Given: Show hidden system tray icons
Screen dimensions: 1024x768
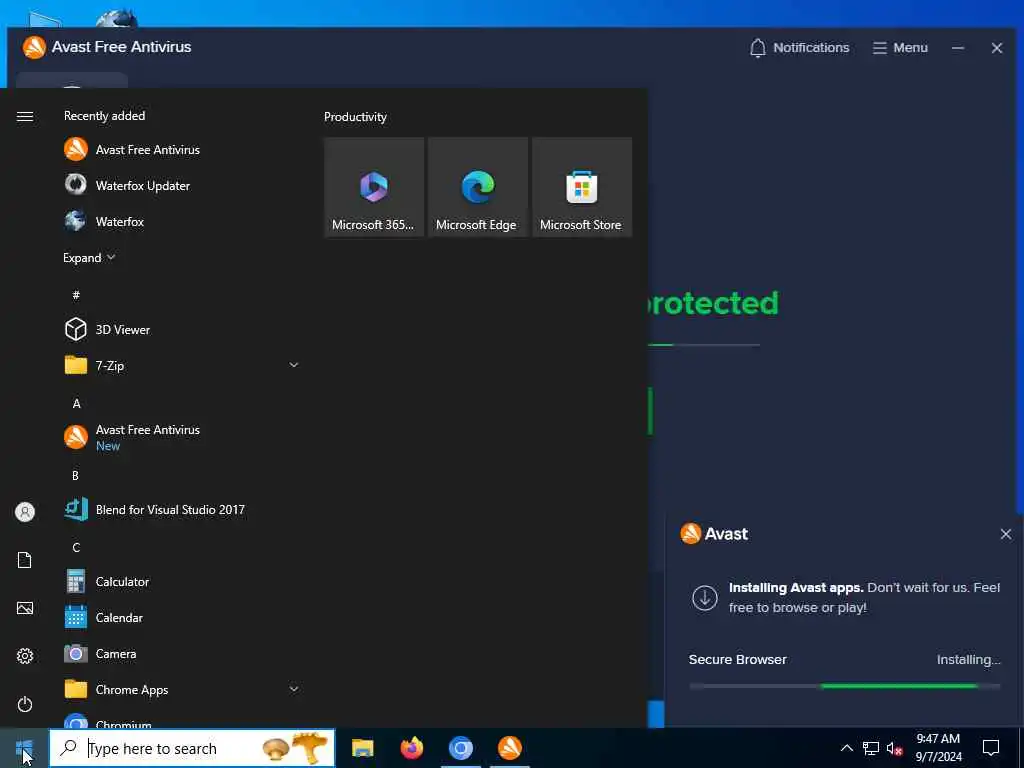Looking at the screenshot, I should coord(846,748).
